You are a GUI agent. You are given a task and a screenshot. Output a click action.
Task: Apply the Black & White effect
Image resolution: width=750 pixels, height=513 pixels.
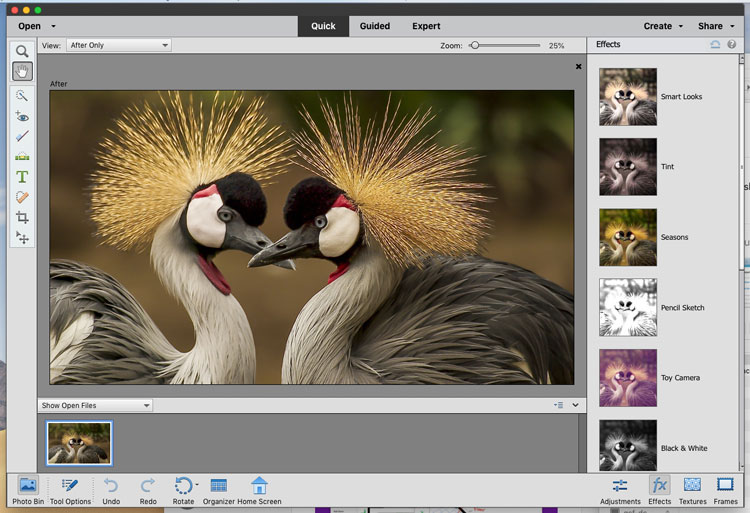point(628,446)
